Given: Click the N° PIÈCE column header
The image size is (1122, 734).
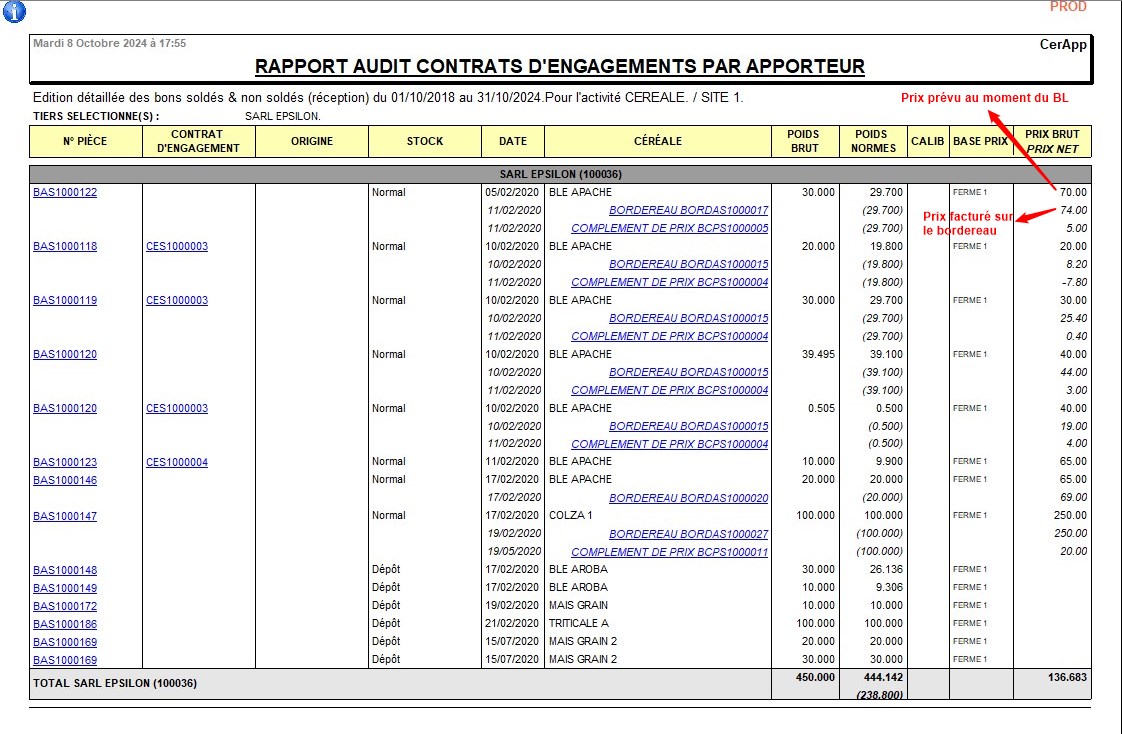Looking at the screenshot, I should tap(85, 142).
